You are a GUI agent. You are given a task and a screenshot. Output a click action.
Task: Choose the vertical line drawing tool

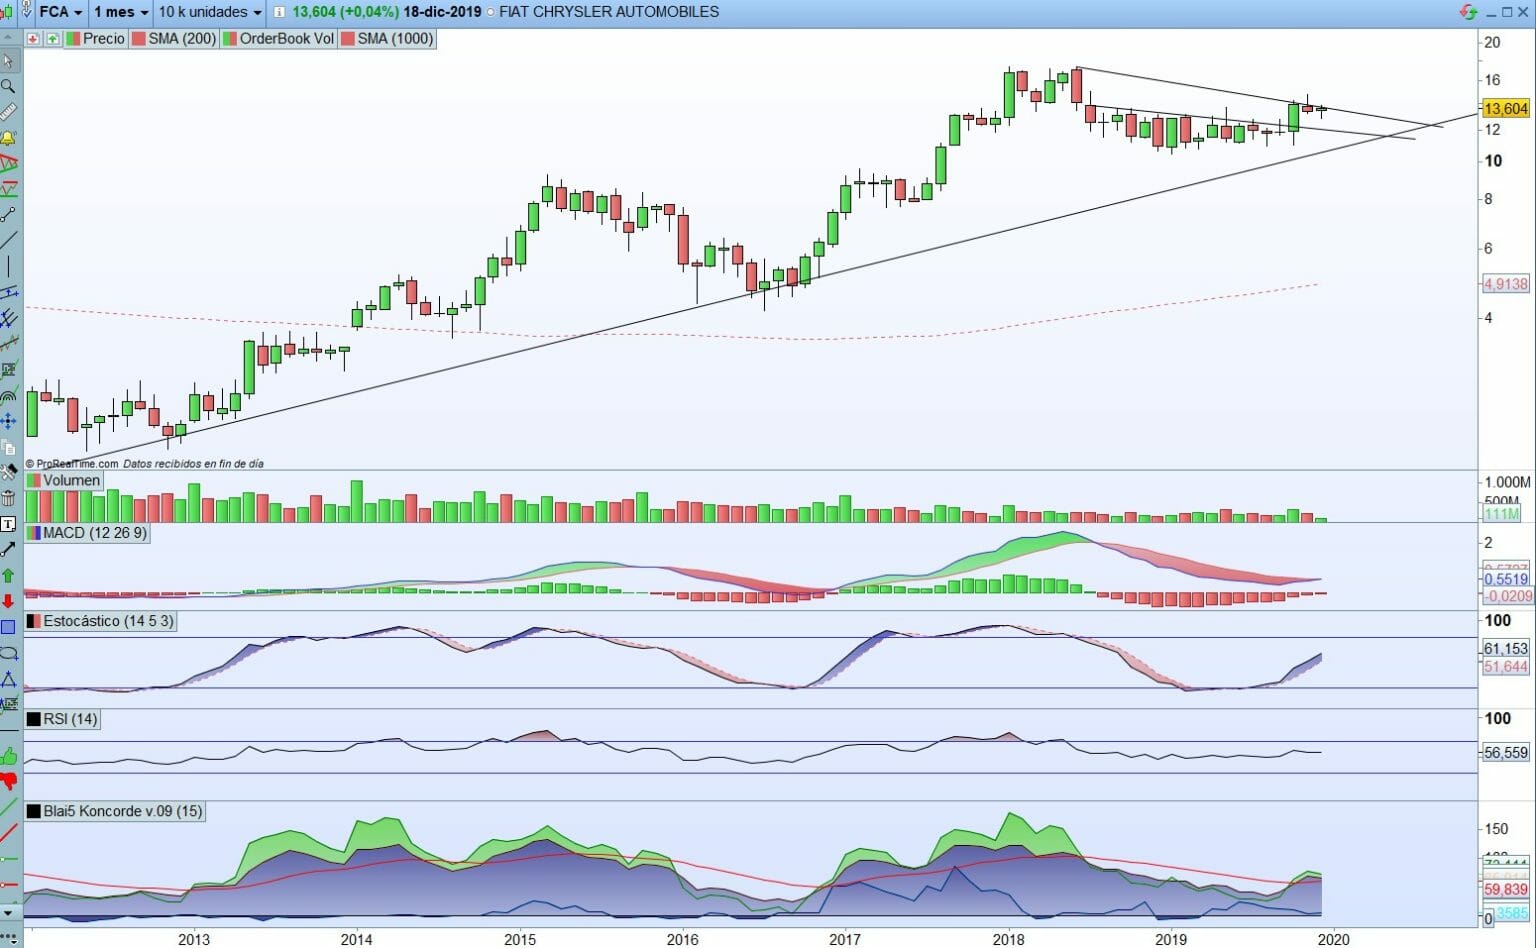8,266
